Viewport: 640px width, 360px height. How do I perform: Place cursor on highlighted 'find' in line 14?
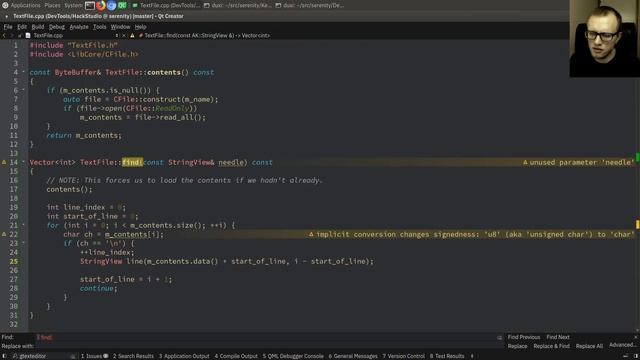pyautogui.click(x=132, y=162)
